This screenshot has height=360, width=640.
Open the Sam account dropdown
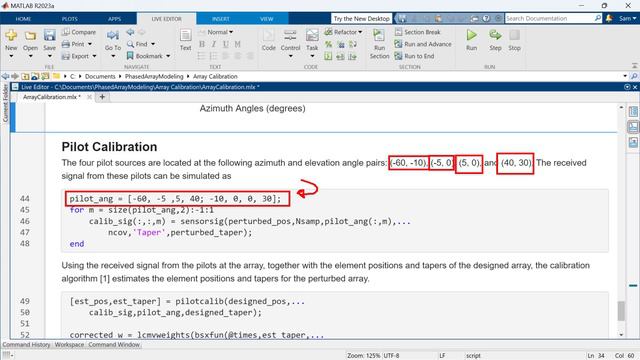pos(627,18)
